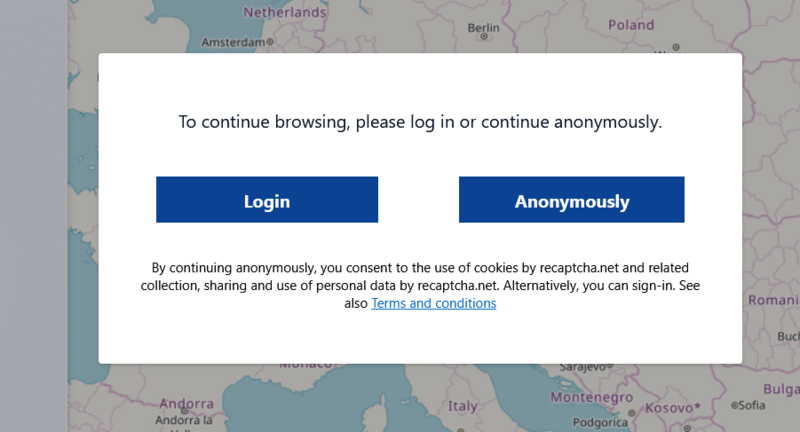
Task: Click the Amsterdam city marker dot
Action: click(x=271, y=43)
